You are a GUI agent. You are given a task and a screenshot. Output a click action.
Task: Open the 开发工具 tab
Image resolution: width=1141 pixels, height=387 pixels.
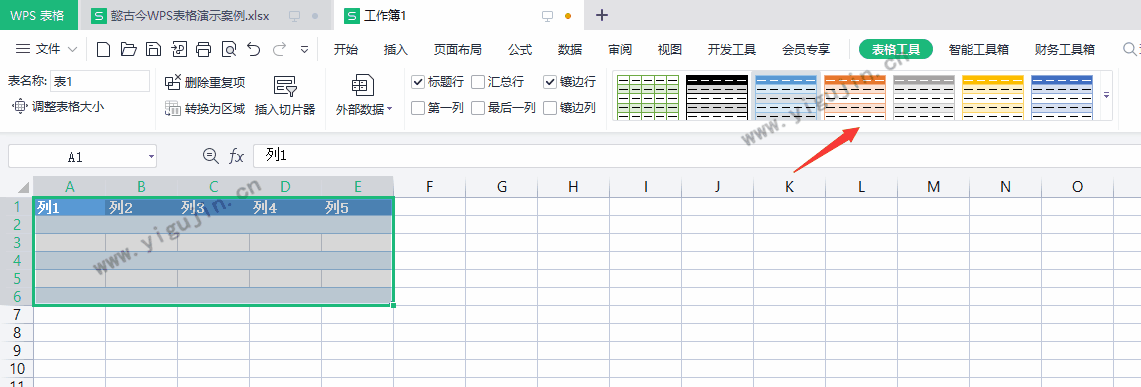(x=732, y=49)
